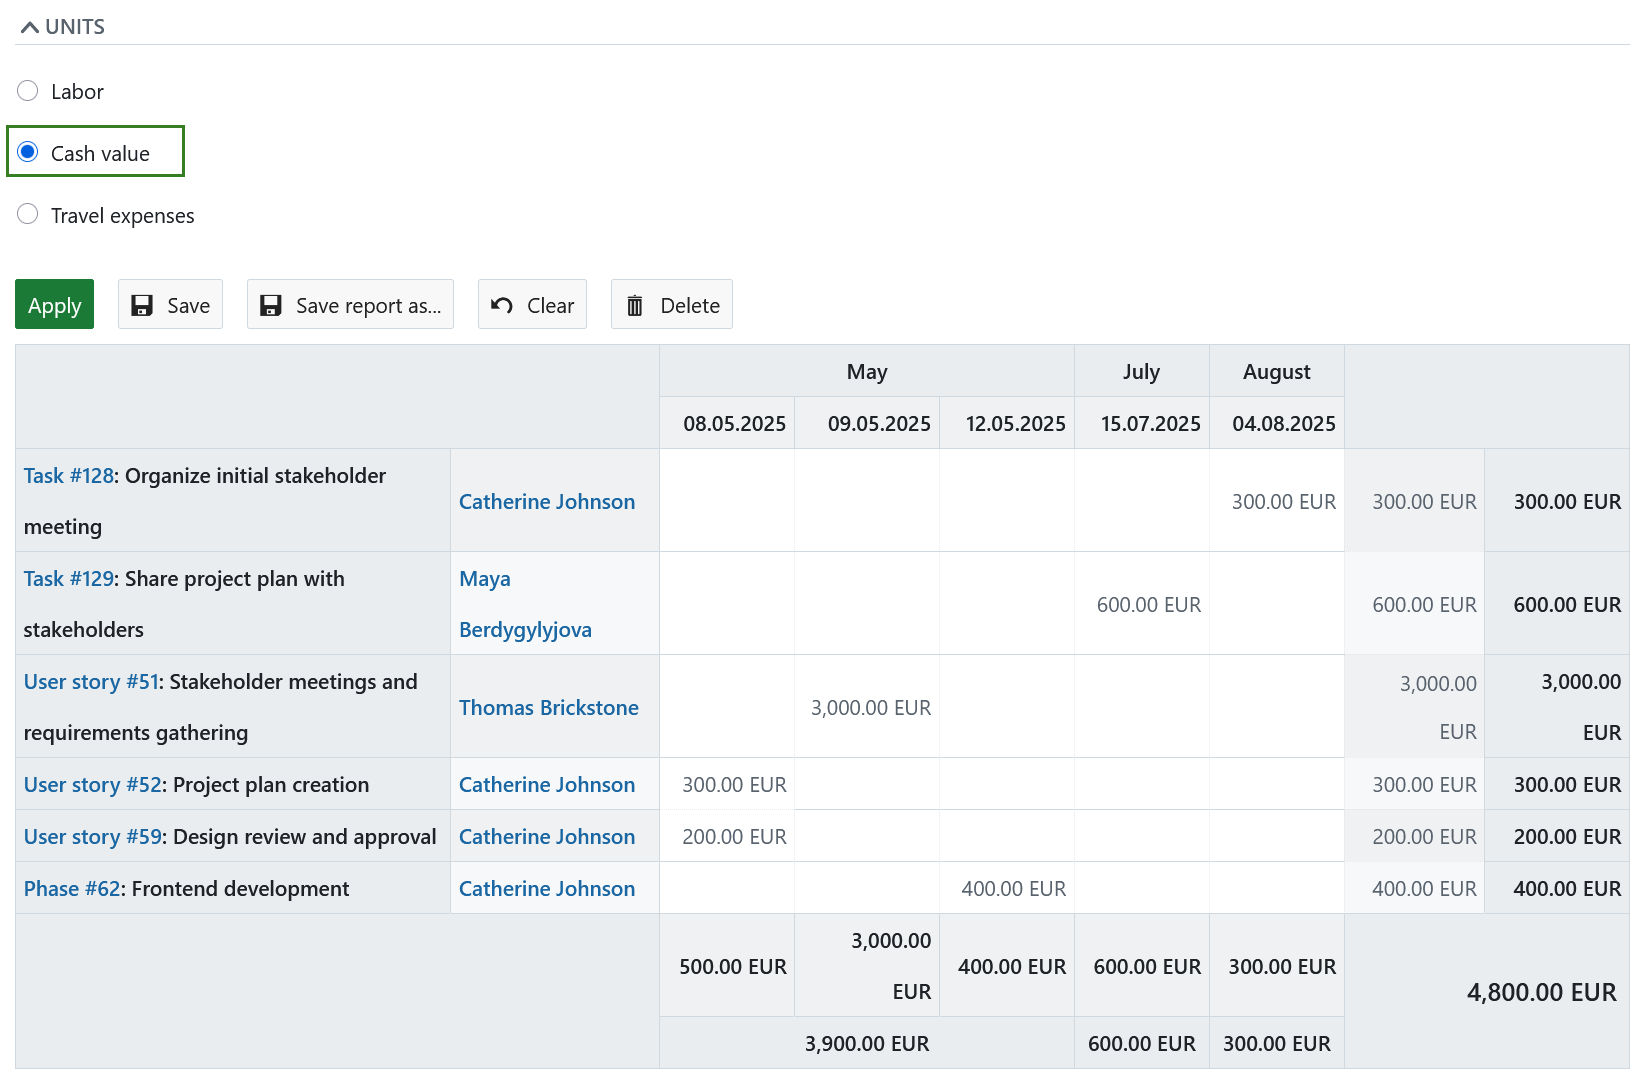Click Maya Berdygylyjova assignee link
Viewport: 1648px width, 1078px height.
coord(525,603)
